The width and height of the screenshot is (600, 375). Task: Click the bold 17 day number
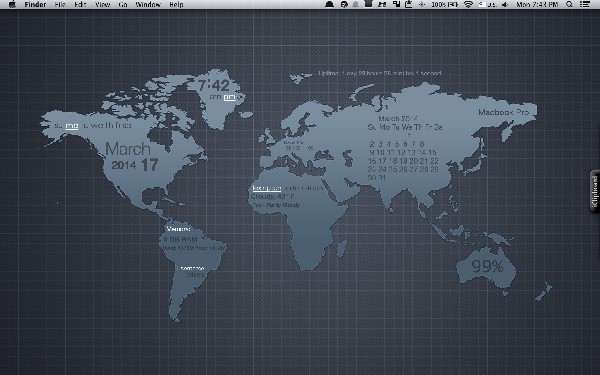point(150,165)
